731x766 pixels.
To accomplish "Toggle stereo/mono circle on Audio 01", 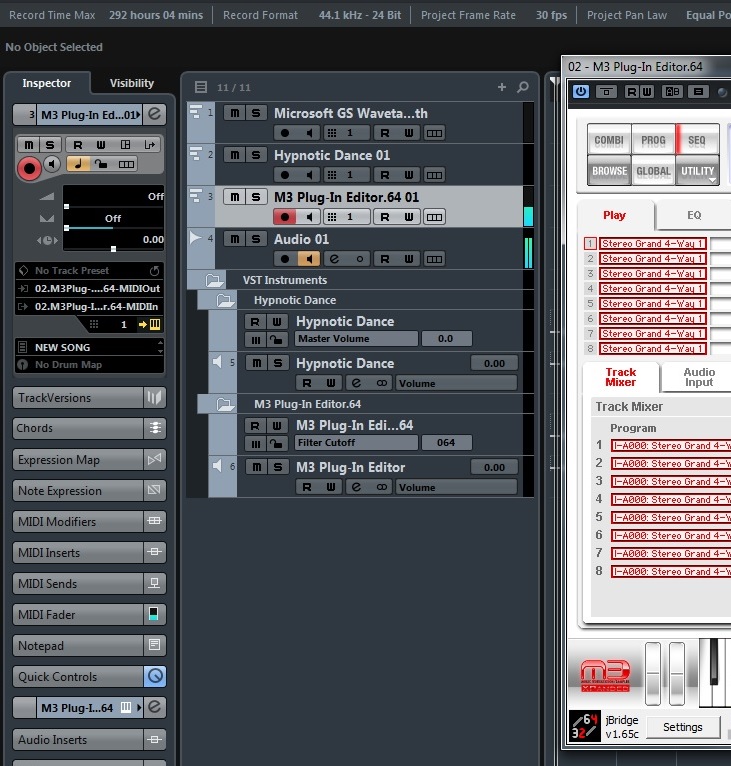I will pyautogui.click(x=360, y=259).
